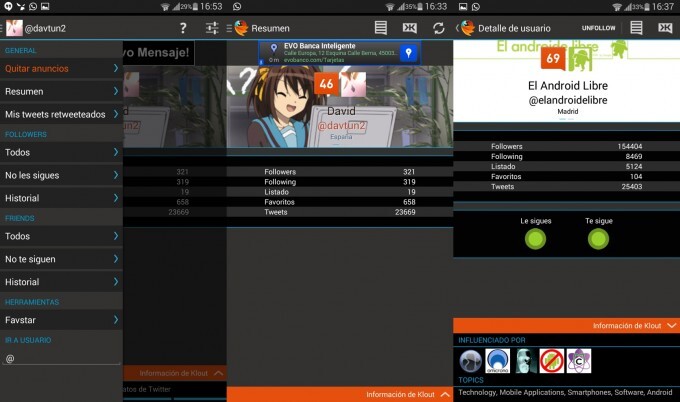Click the app logo beside Detalle de usuario
680x402 pixels.
point(468,28)
